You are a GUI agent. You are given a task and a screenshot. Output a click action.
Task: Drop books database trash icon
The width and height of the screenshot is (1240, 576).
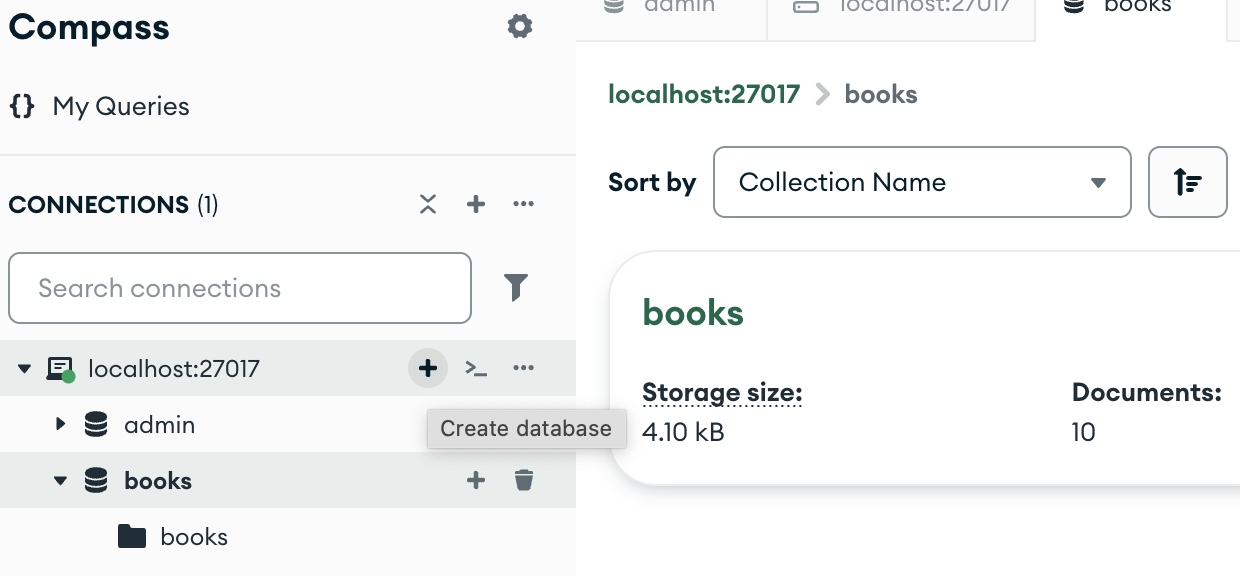click(524, 481)
